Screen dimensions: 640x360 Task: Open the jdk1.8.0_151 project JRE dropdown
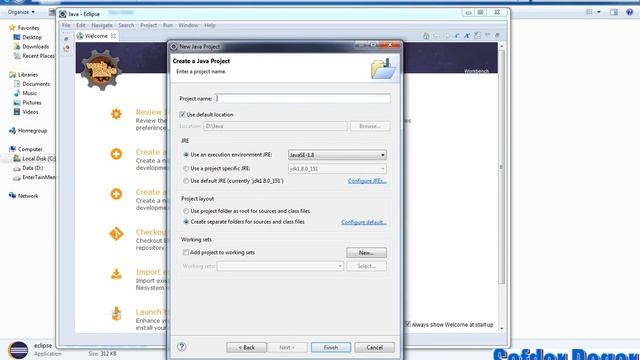tap(337, 169)
